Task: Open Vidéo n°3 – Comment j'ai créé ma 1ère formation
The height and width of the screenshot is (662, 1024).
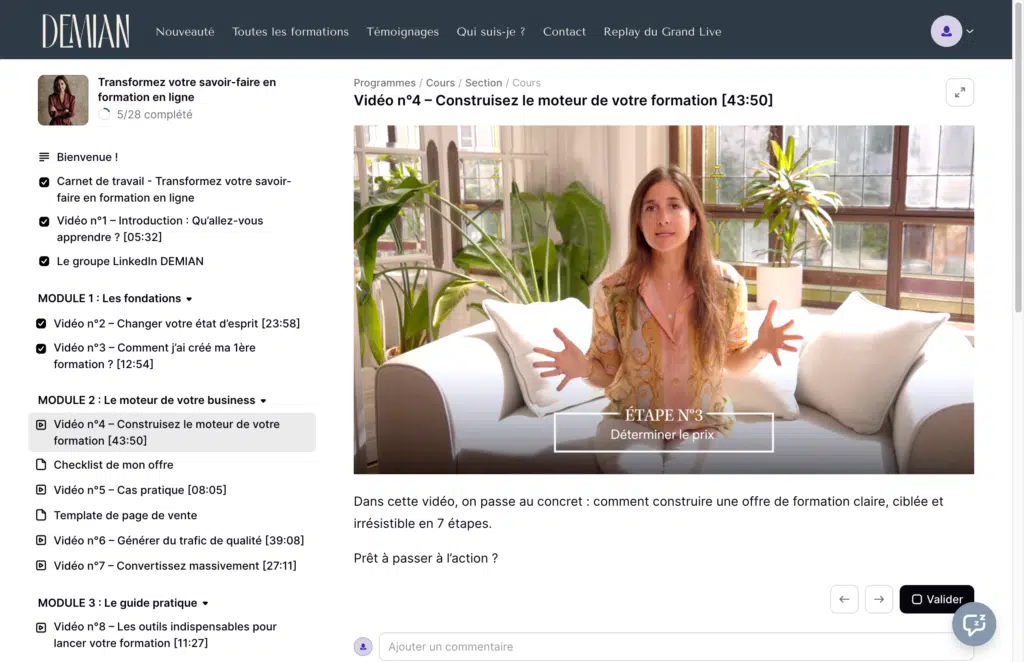Action: click(154, 356)
